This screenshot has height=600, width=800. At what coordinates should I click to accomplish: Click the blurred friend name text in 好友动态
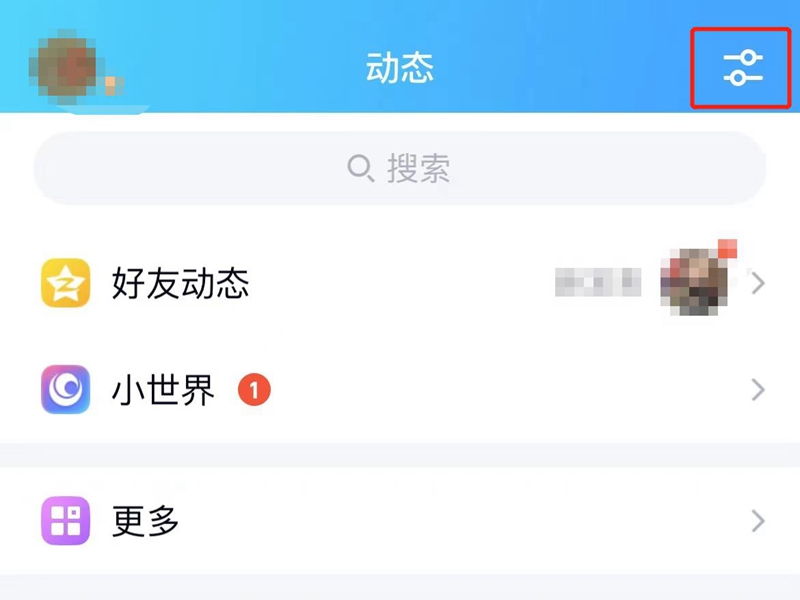pyautogui.click(x=598, y=282)
